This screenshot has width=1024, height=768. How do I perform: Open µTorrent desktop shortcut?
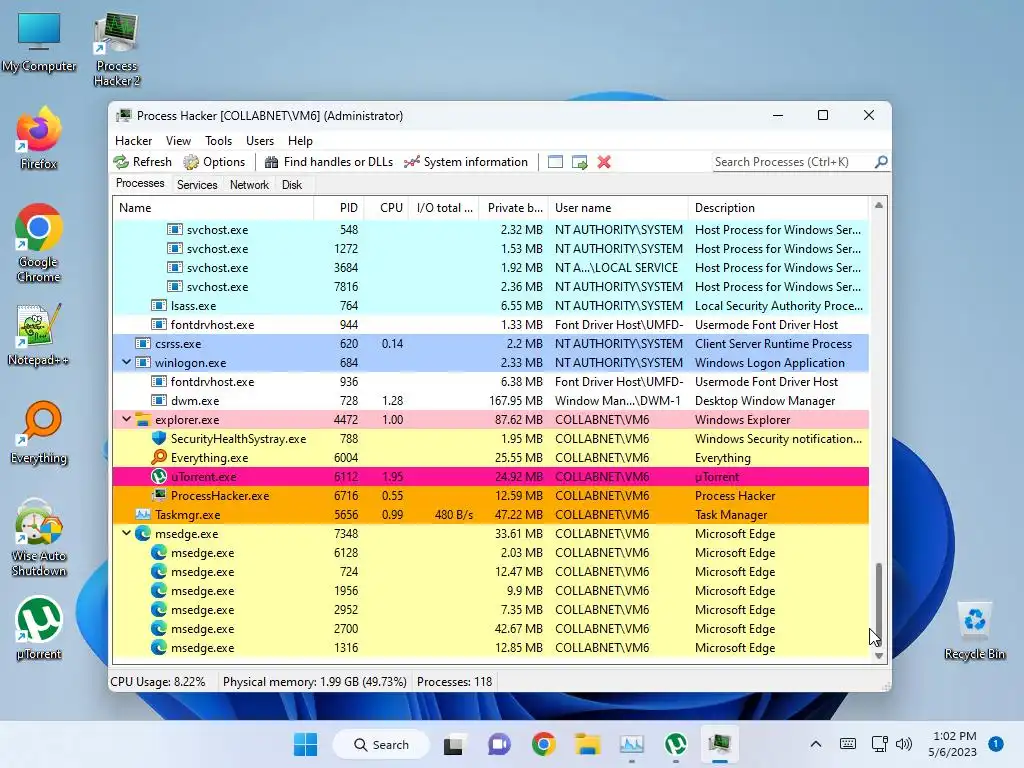tap(39, 628)
